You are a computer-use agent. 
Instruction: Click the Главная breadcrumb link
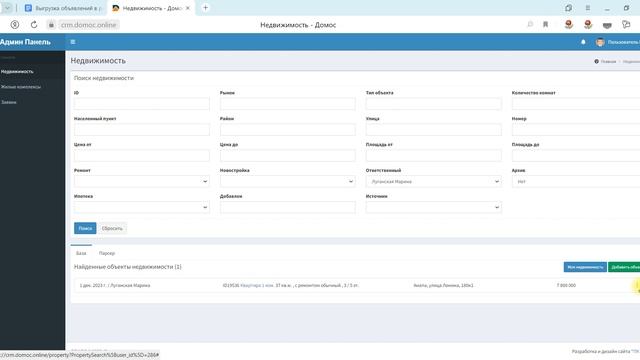[x=608, y=62]
